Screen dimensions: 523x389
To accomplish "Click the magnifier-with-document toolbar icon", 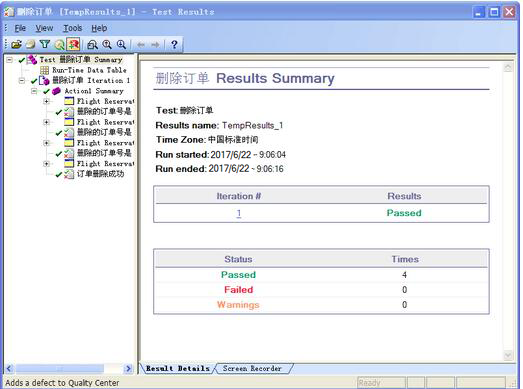I will click(x=92, y=44).
